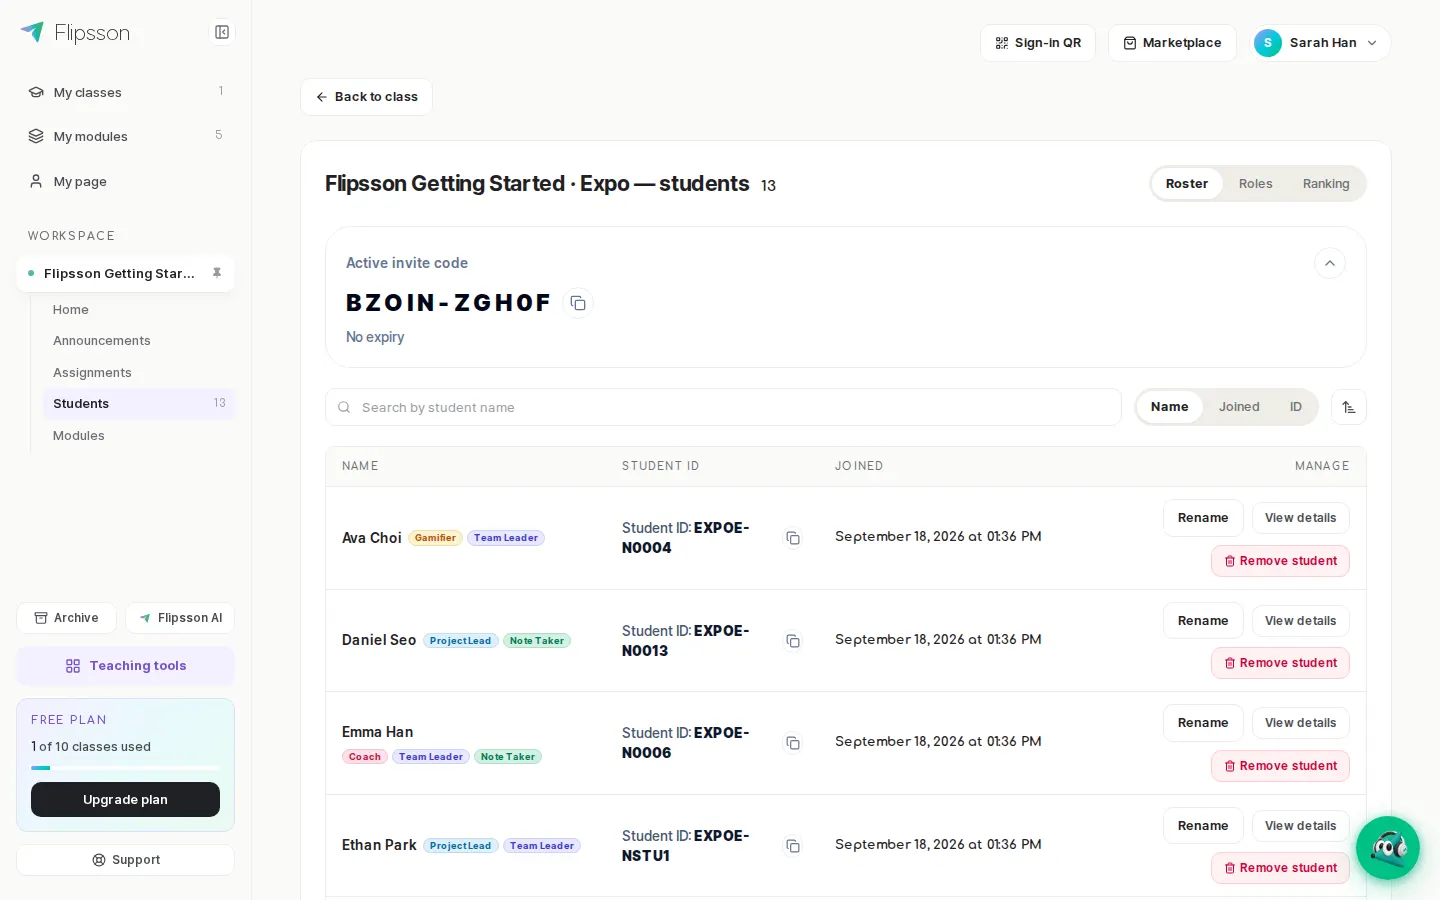Focus the student name search field

click(723, 407)
